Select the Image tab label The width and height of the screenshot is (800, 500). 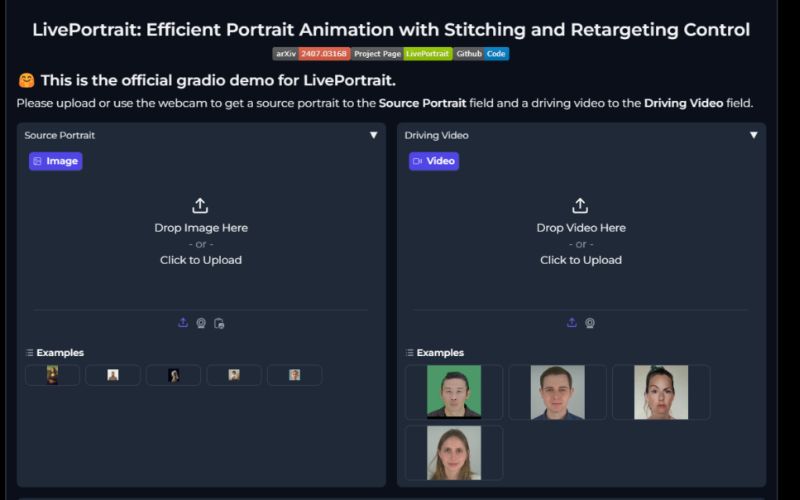pyautogui.click(x=56, y=161)
